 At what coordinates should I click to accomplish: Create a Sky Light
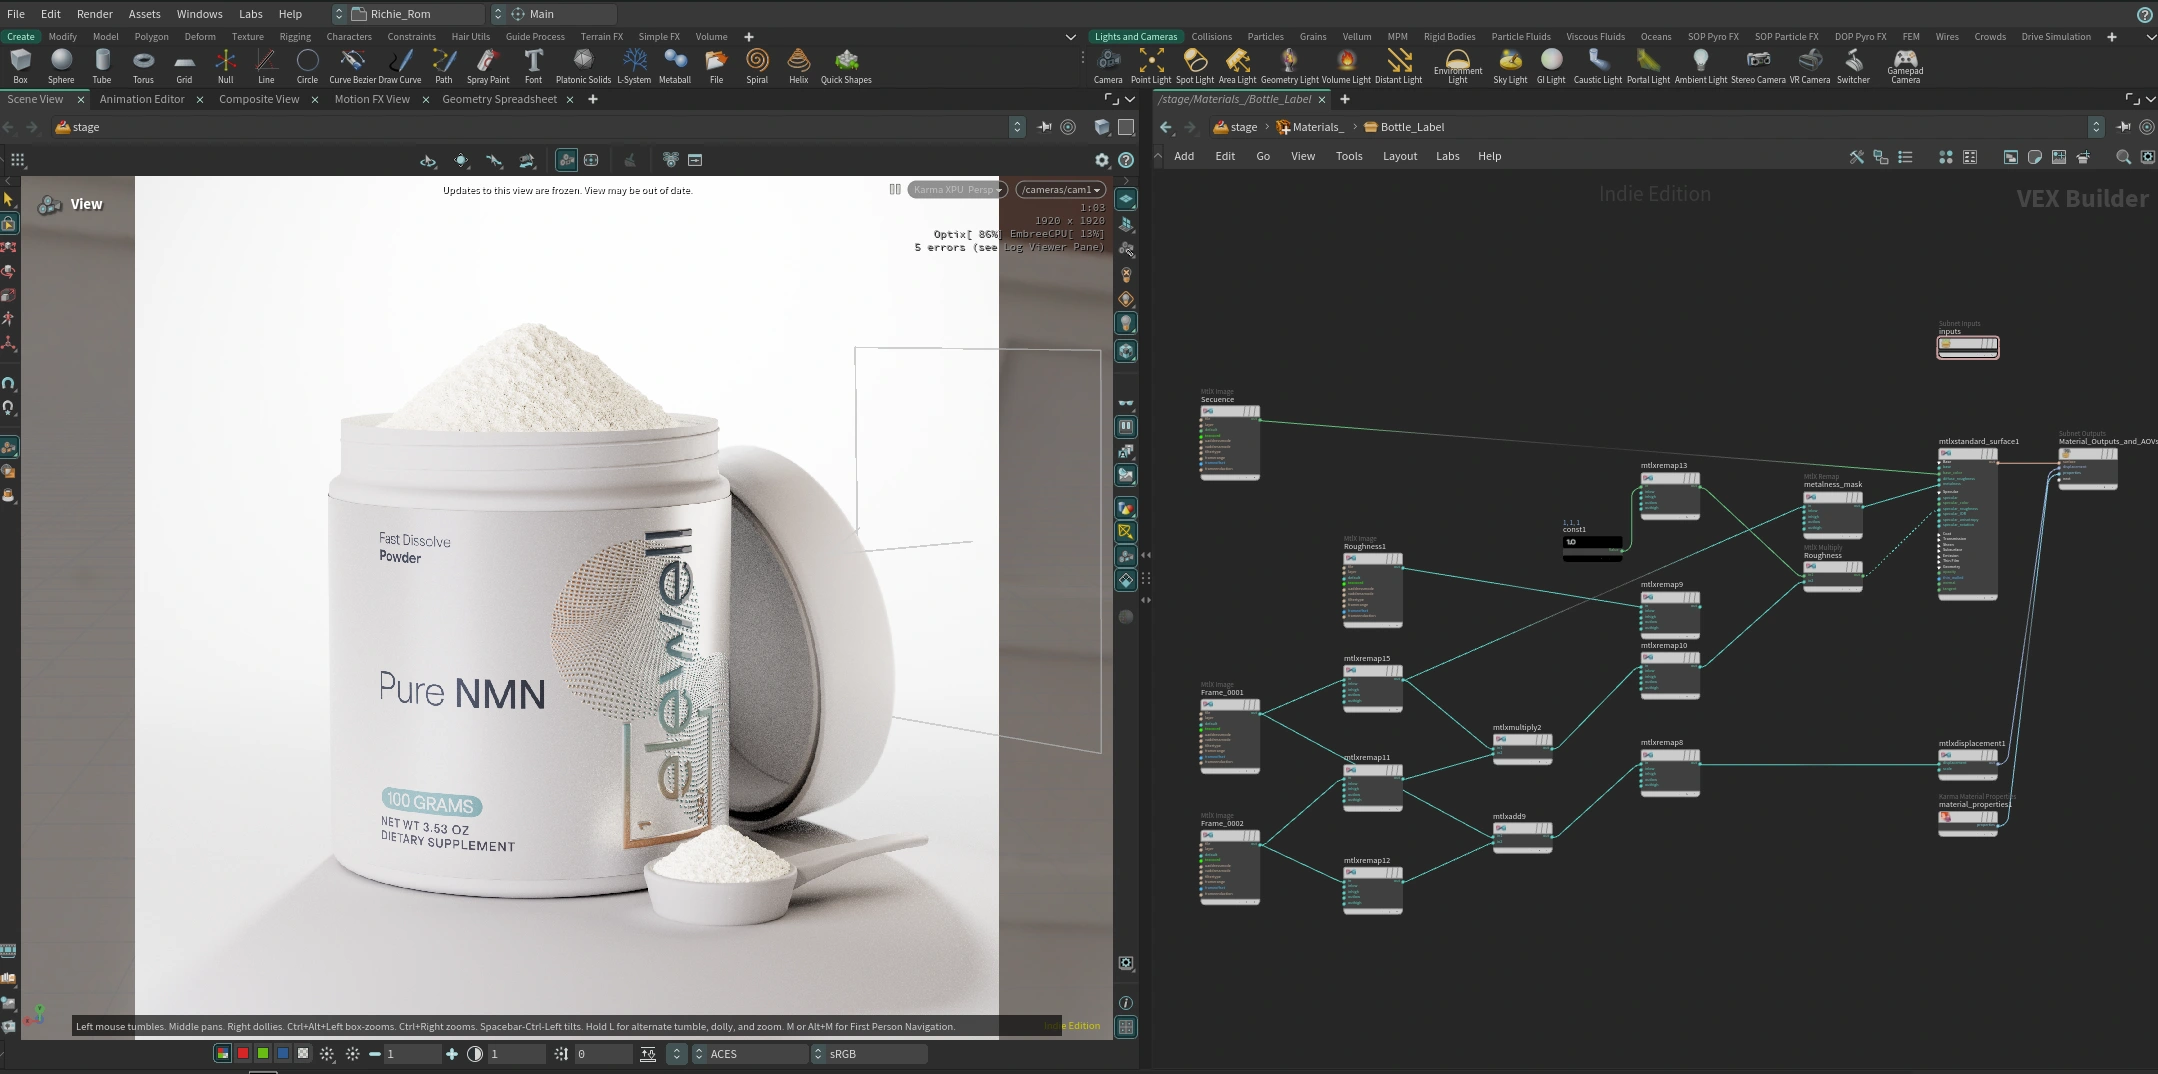1510,66
